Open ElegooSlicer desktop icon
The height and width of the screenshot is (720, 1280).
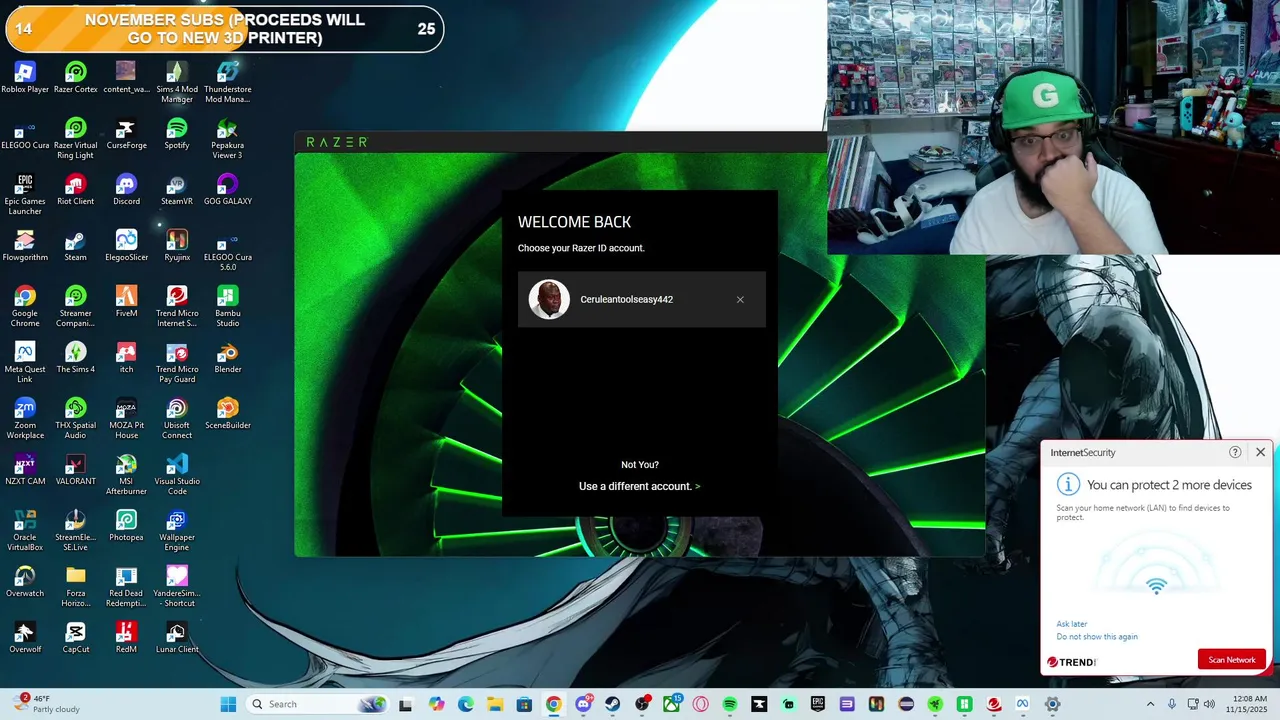pyautogui.click(x=126, y=245)
